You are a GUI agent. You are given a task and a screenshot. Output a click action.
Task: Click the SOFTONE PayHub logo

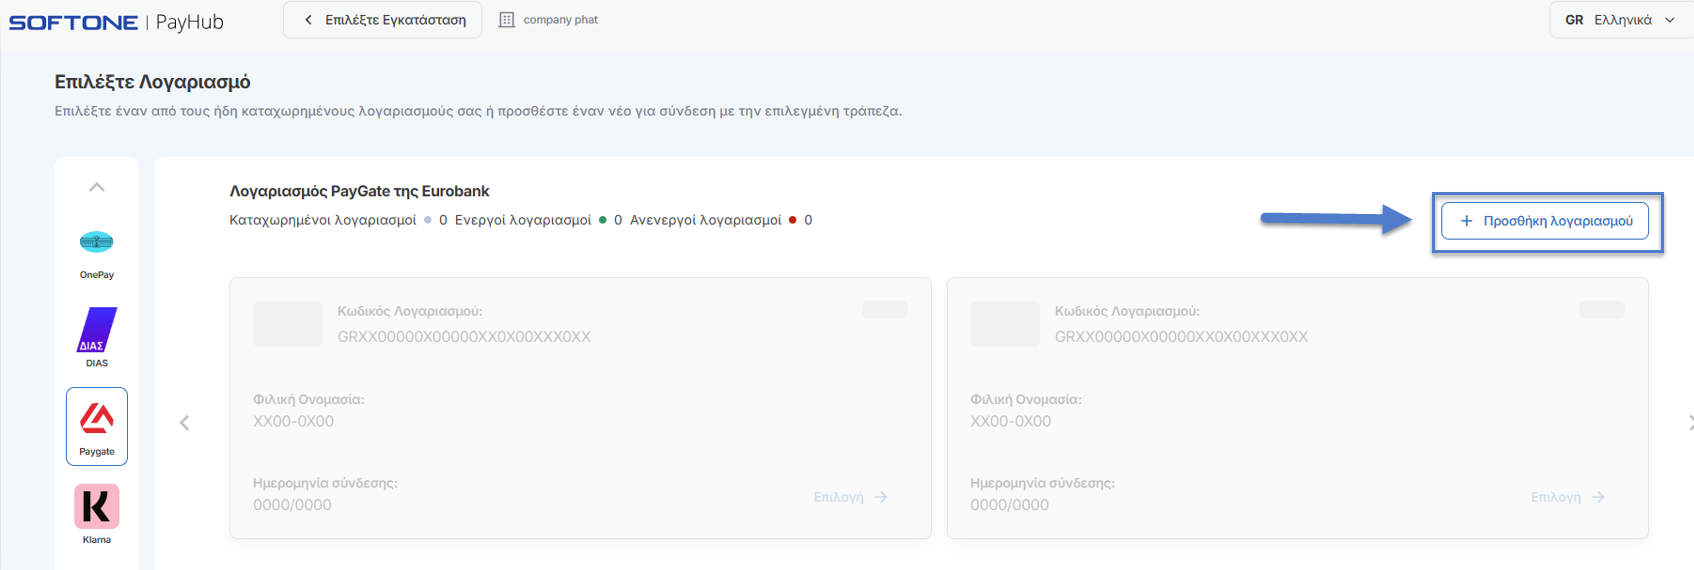[x=116, y=21]
